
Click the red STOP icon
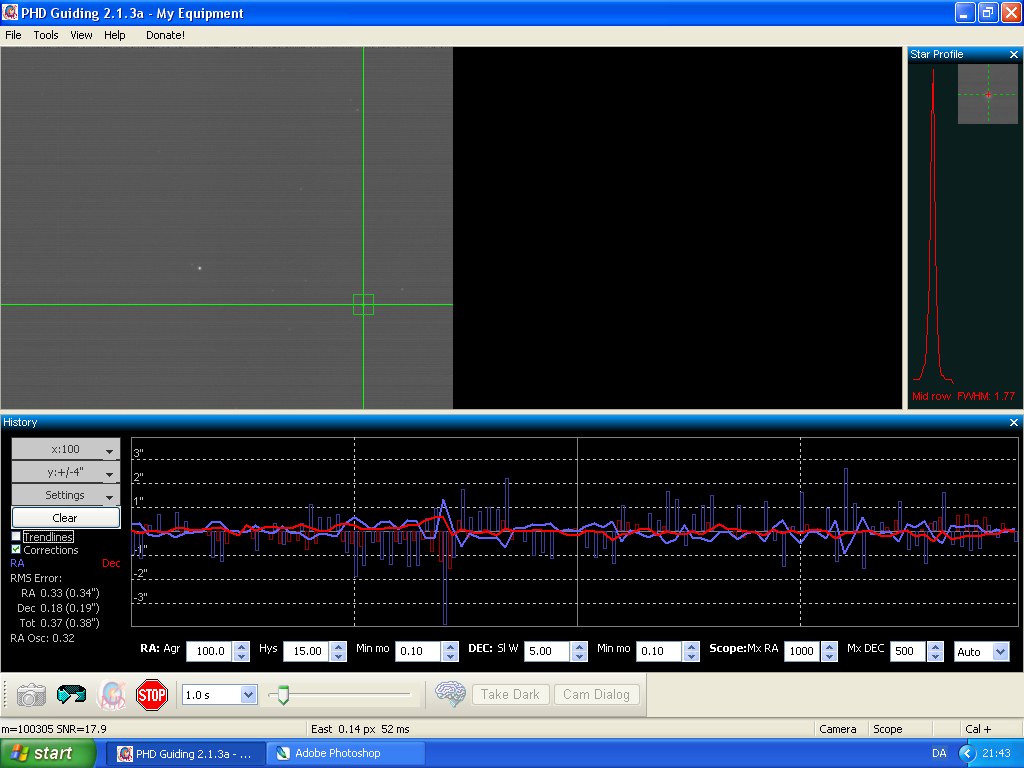(x=152, y=695)
